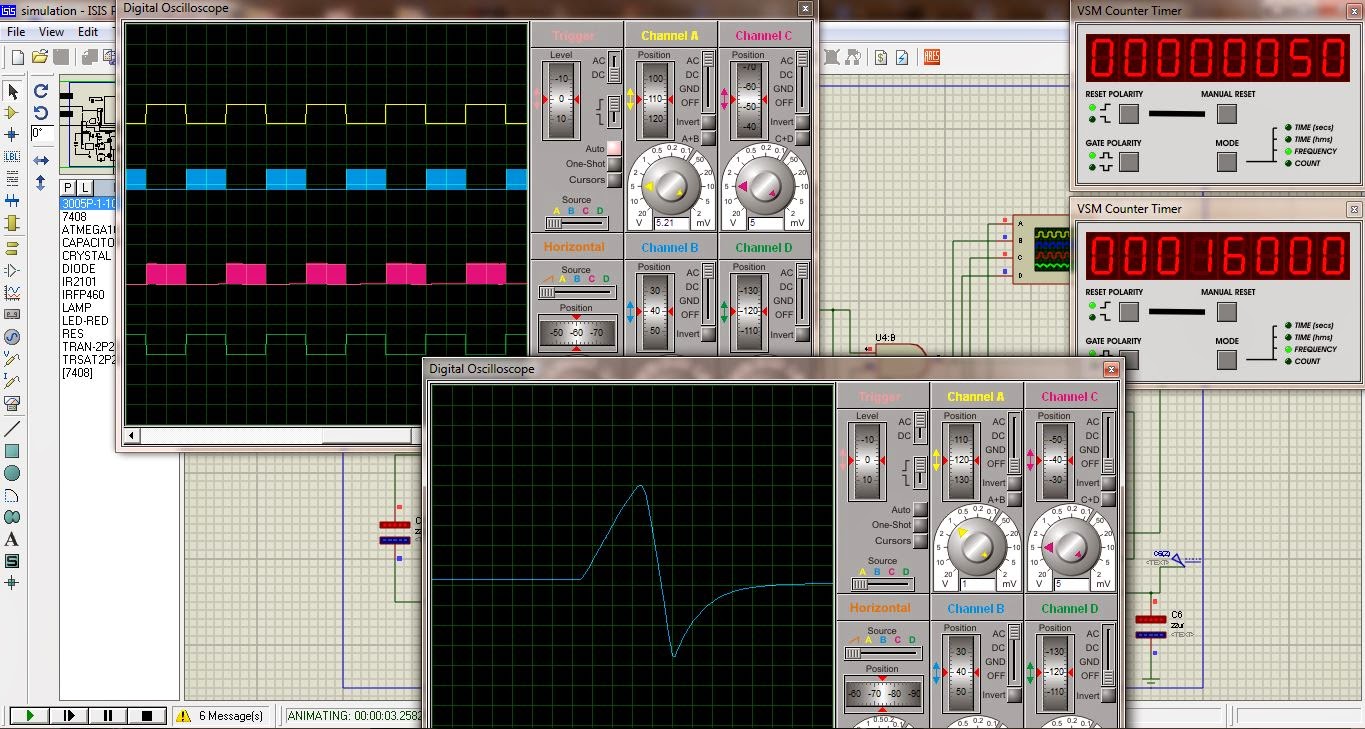1365x729 pixels.
Task: Select the Text Script Mode tool
Action: (12, 178)
